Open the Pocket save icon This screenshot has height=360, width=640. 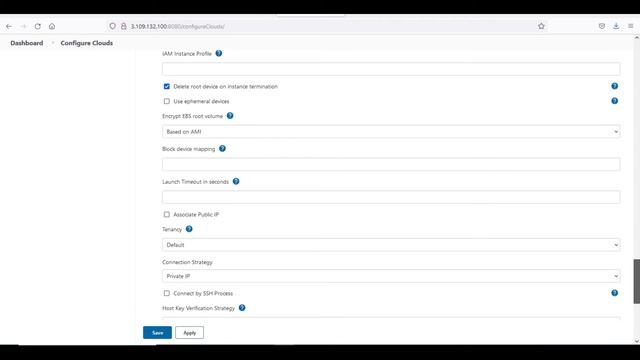click(x=602, y=26)
